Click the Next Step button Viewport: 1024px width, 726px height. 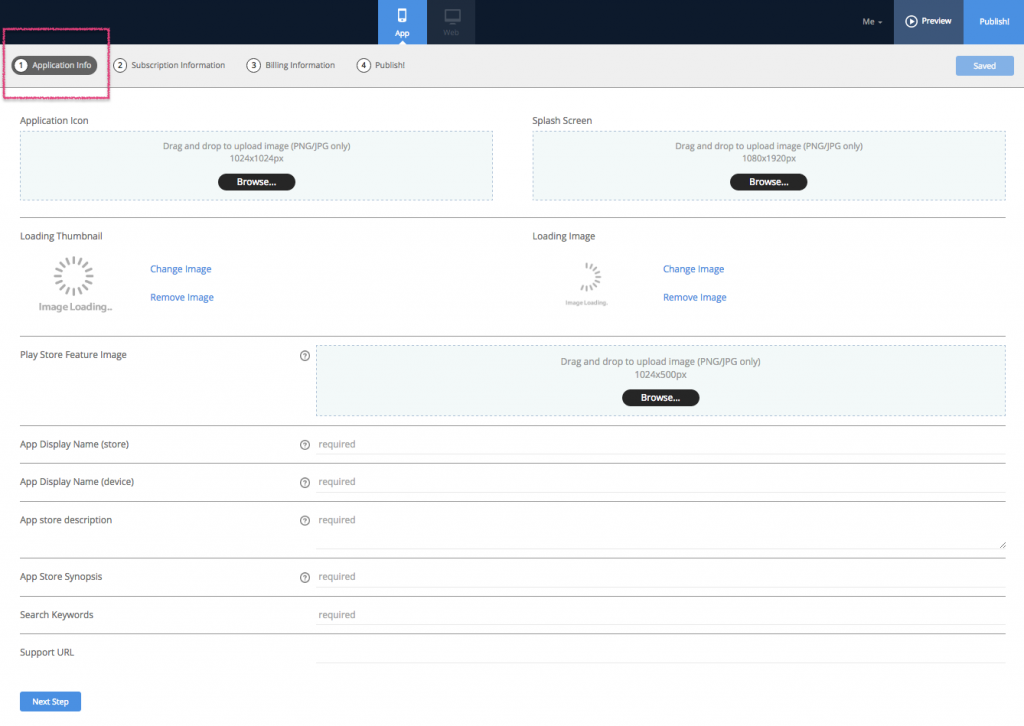(50, 701)
